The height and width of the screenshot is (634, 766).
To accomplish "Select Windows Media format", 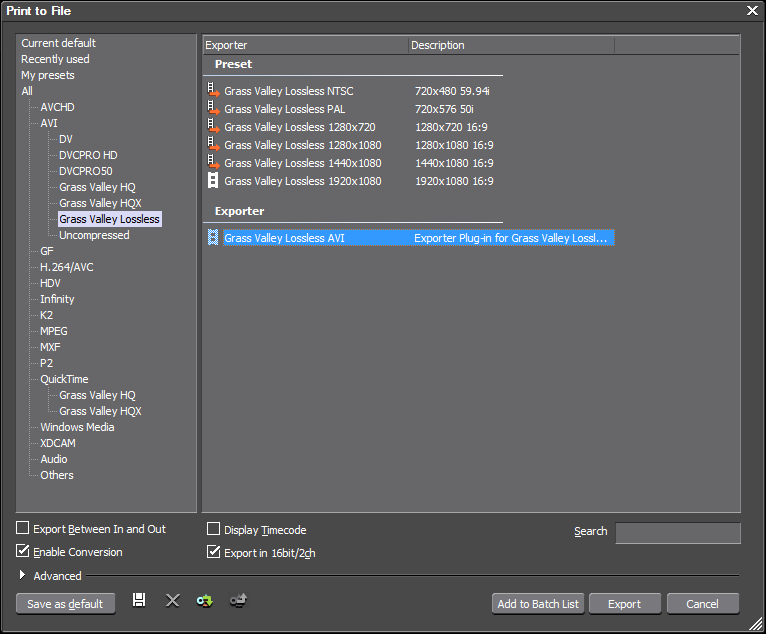I will (77, 427).
